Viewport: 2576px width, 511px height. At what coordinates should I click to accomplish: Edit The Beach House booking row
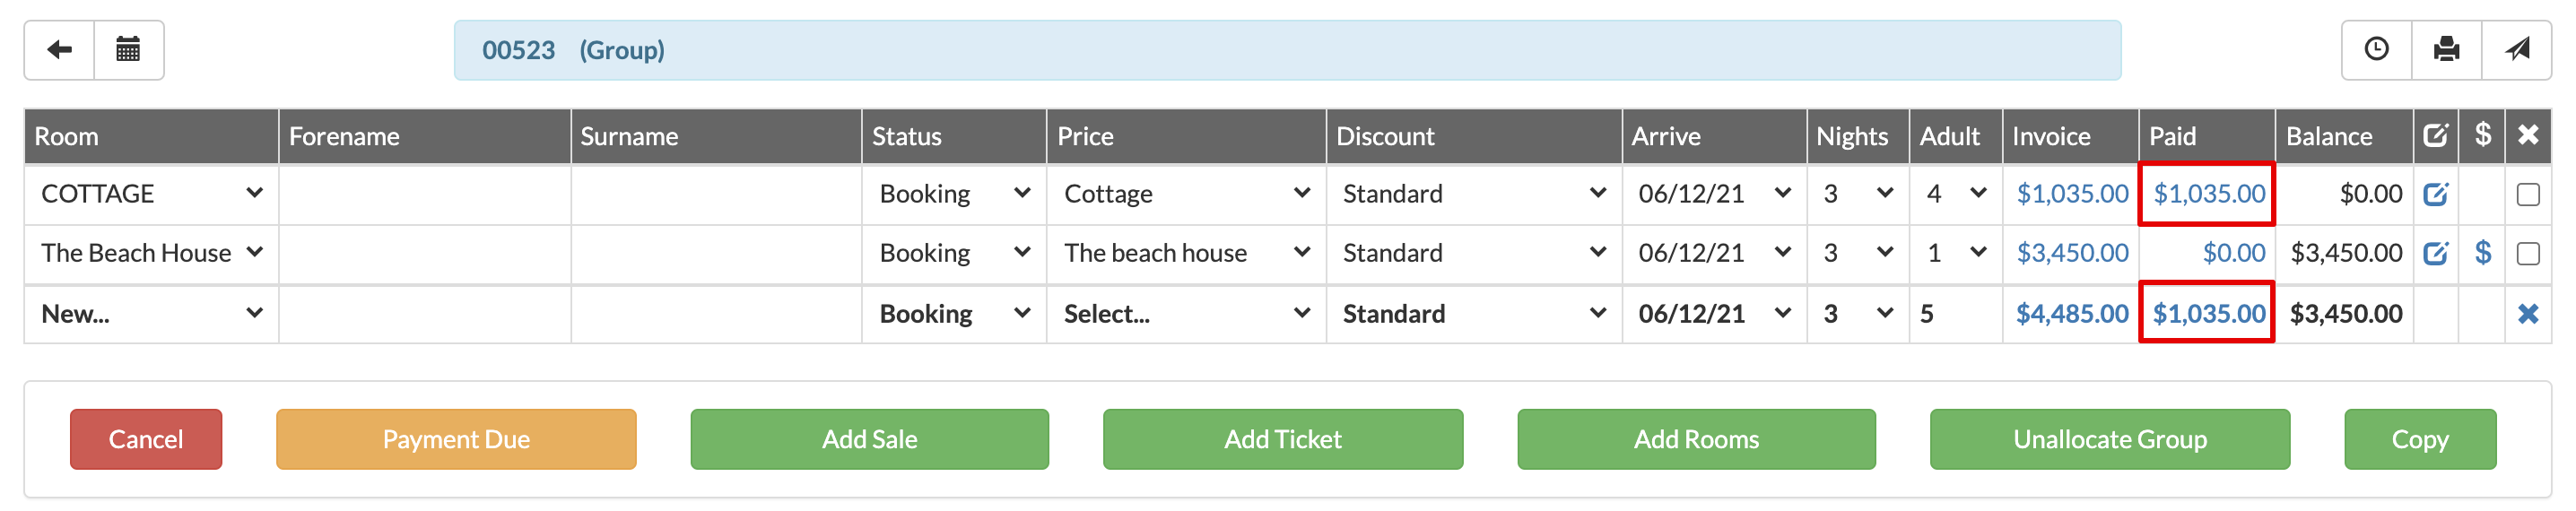(x=2435, y=253)
